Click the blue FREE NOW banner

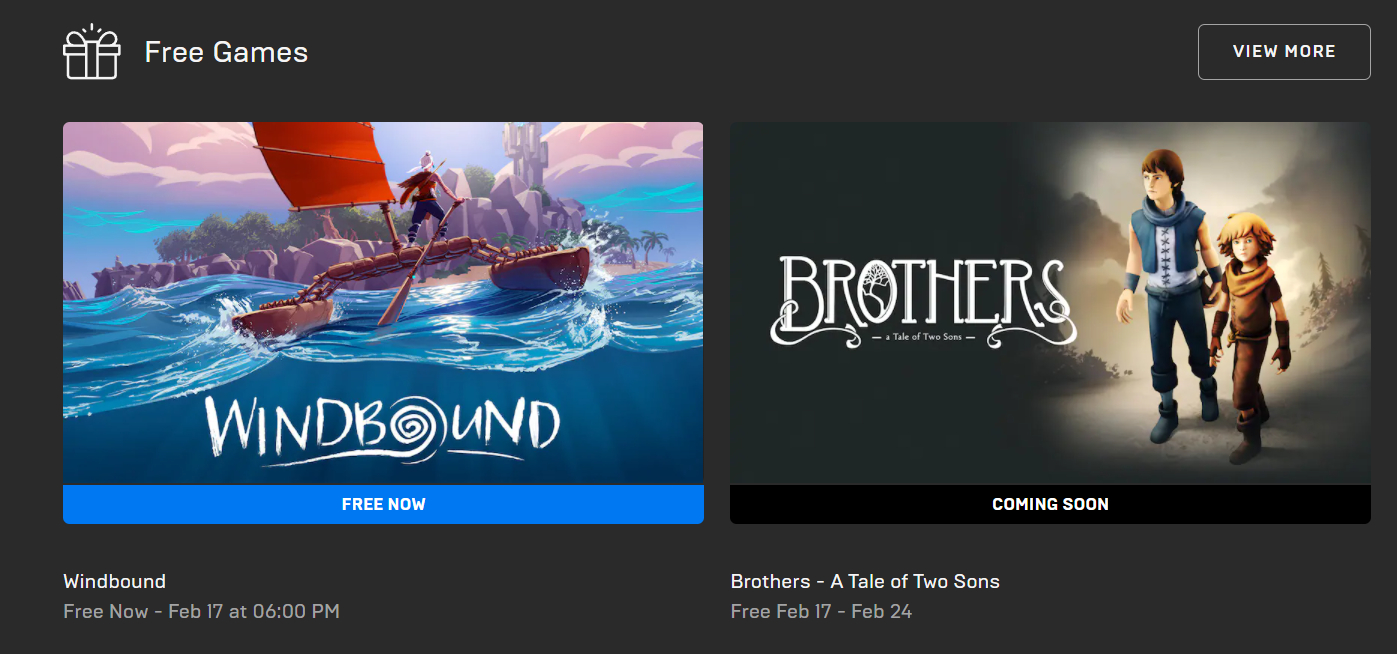click(383, 504)
